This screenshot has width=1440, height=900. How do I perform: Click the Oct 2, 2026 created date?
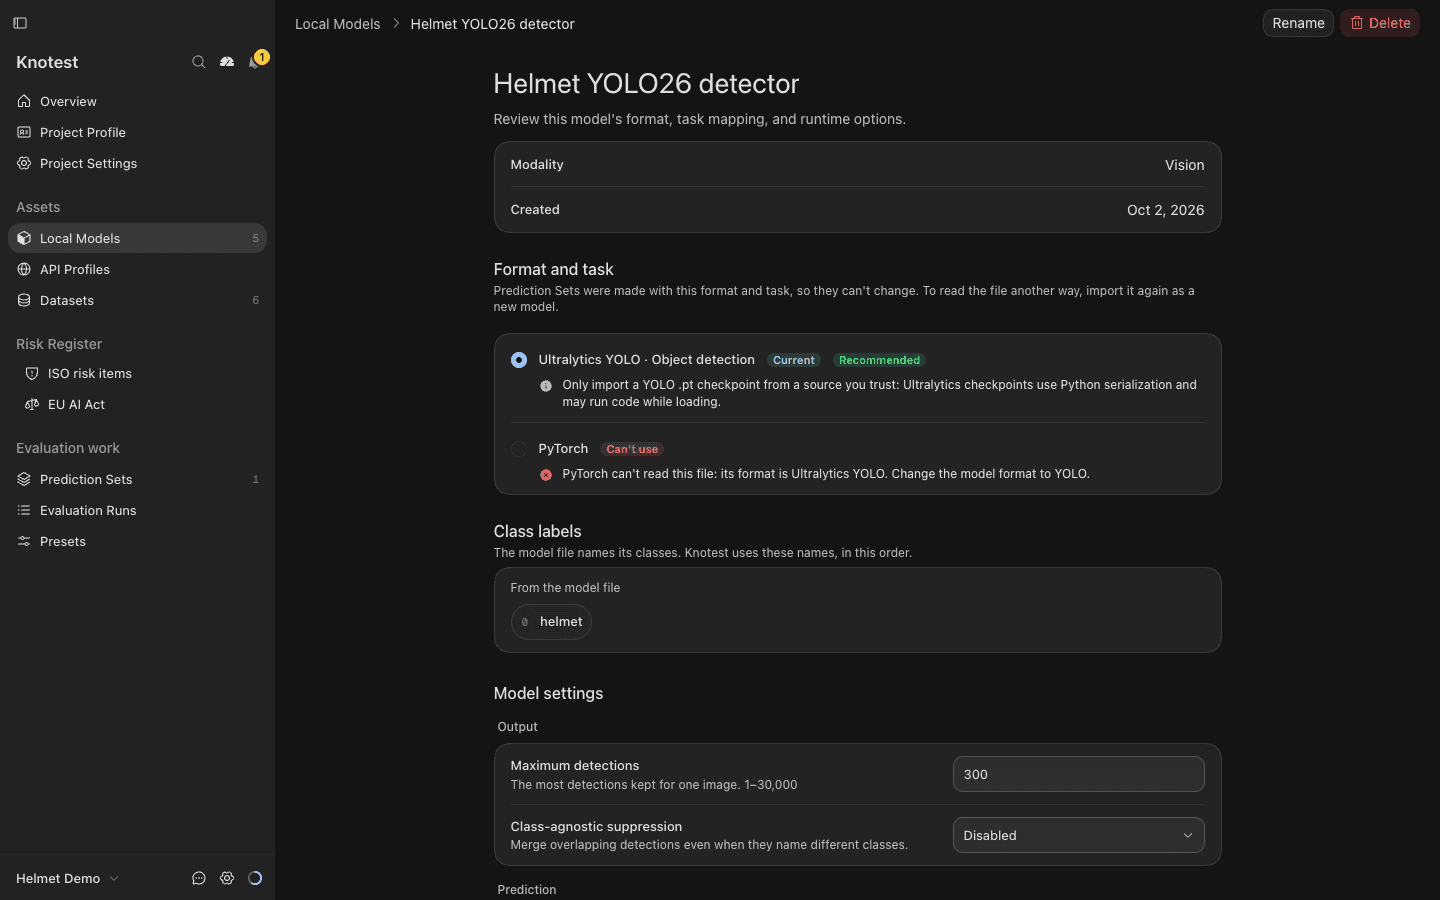point(1165,210)
